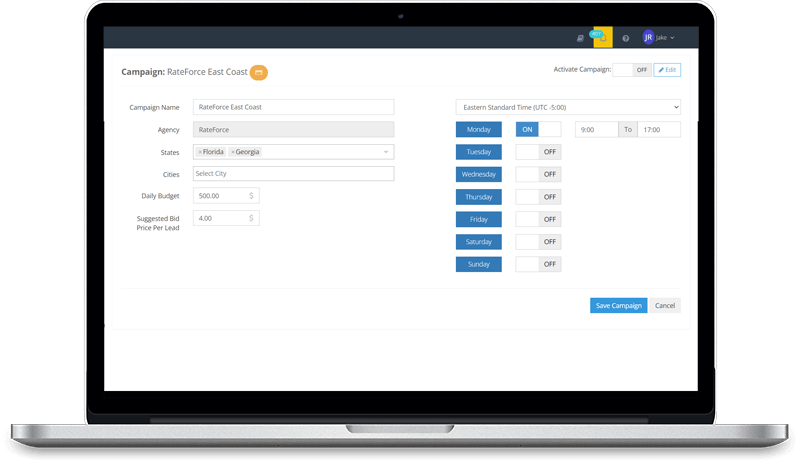The width and height of the screenshot is (800, 462).
Task: Enable the Thursday schedule switch
Action: coord(538,197)
